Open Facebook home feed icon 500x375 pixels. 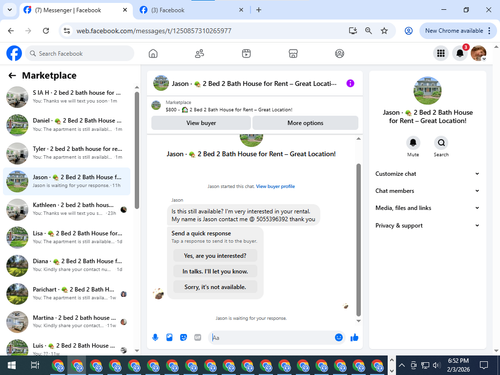tap(153, 53)
